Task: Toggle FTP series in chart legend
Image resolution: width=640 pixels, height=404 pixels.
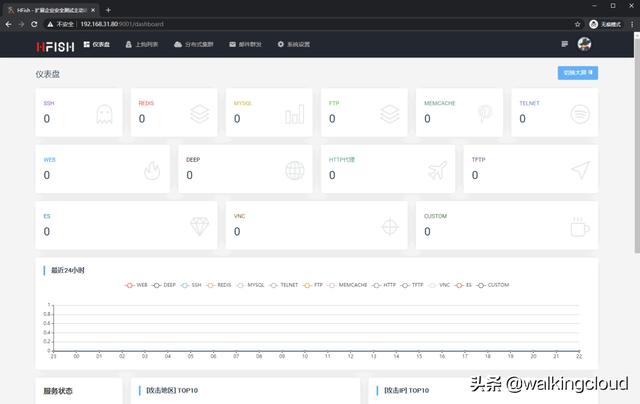Action: pyautogui.click(x=313, y=285)
